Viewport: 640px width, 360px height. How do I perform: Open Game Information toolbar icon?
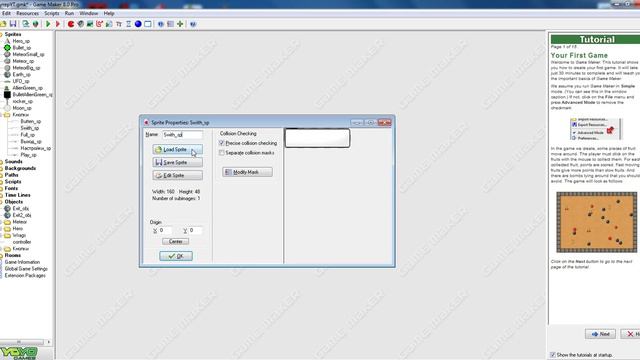(161, 24)
